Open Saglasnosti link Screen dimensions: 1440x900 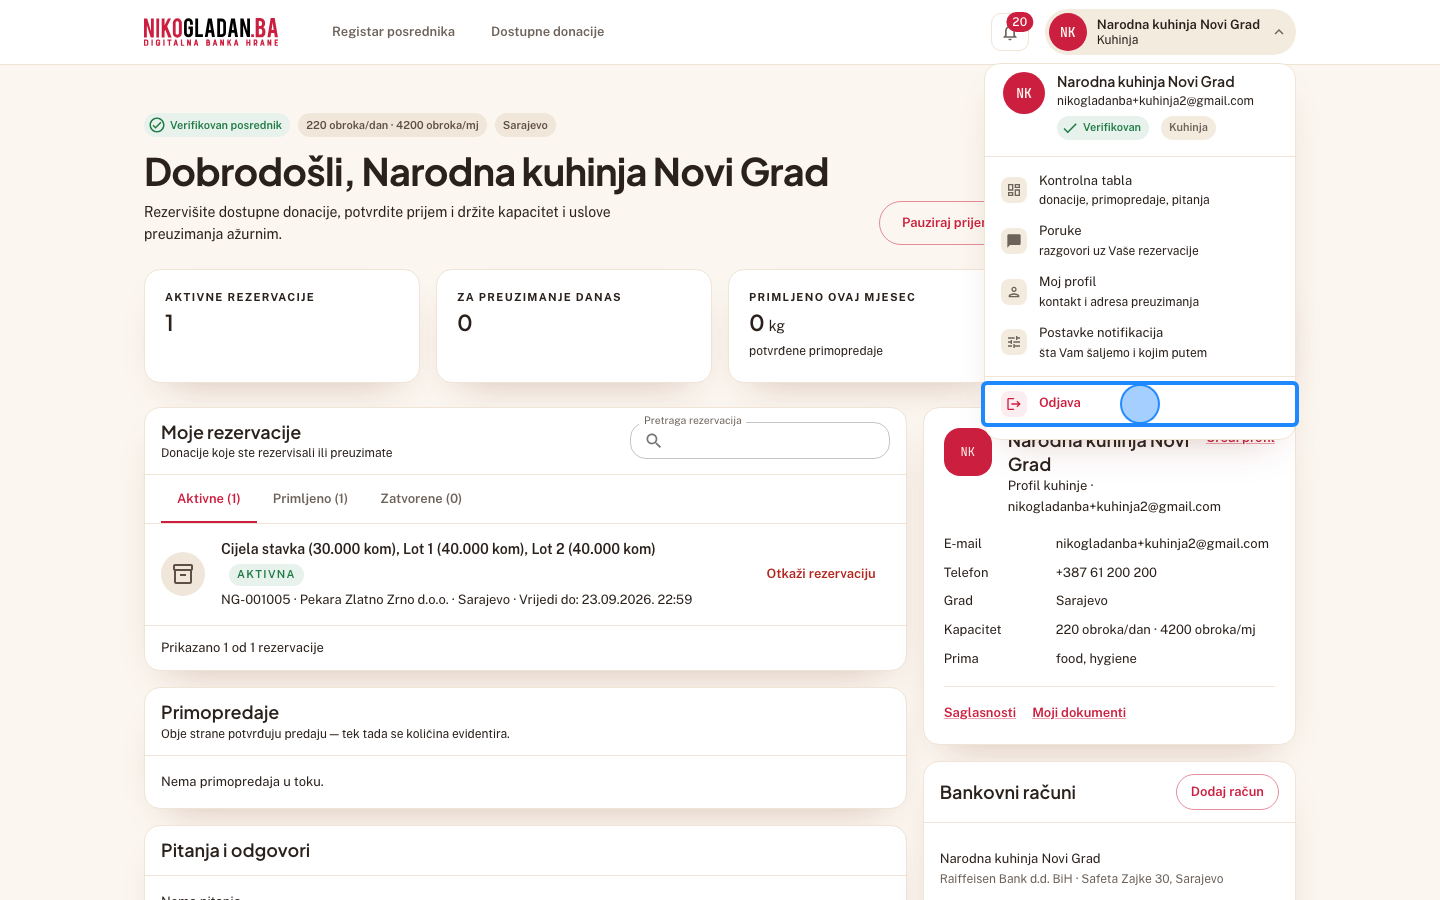click(x=980, y=713)
